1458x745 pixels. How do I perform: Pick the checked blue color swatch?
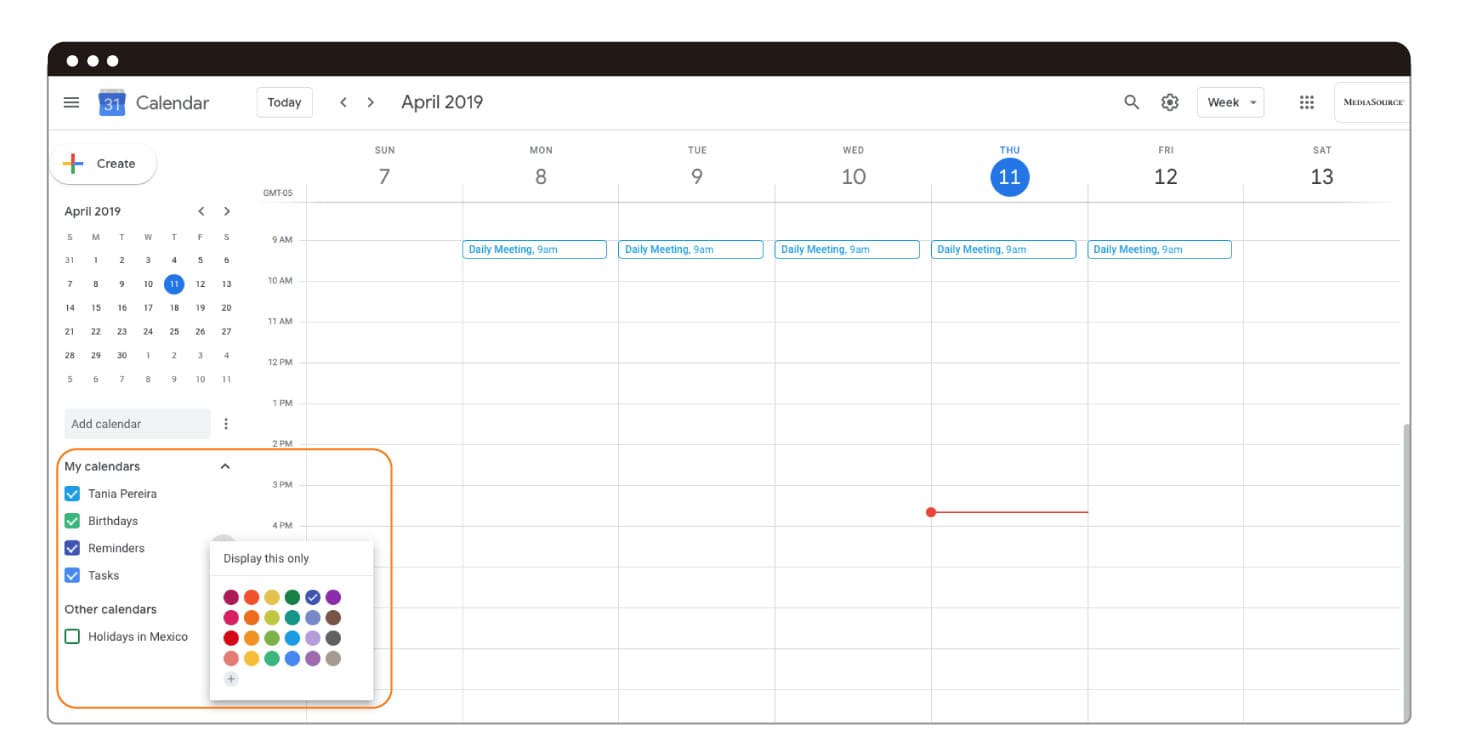click(312, 597)
